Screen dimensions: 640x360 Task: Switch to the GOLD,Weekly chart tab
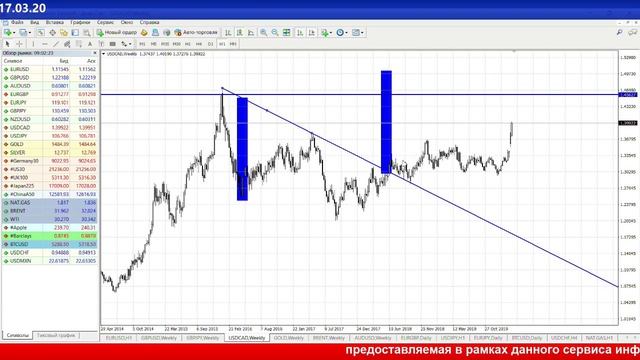289,338
